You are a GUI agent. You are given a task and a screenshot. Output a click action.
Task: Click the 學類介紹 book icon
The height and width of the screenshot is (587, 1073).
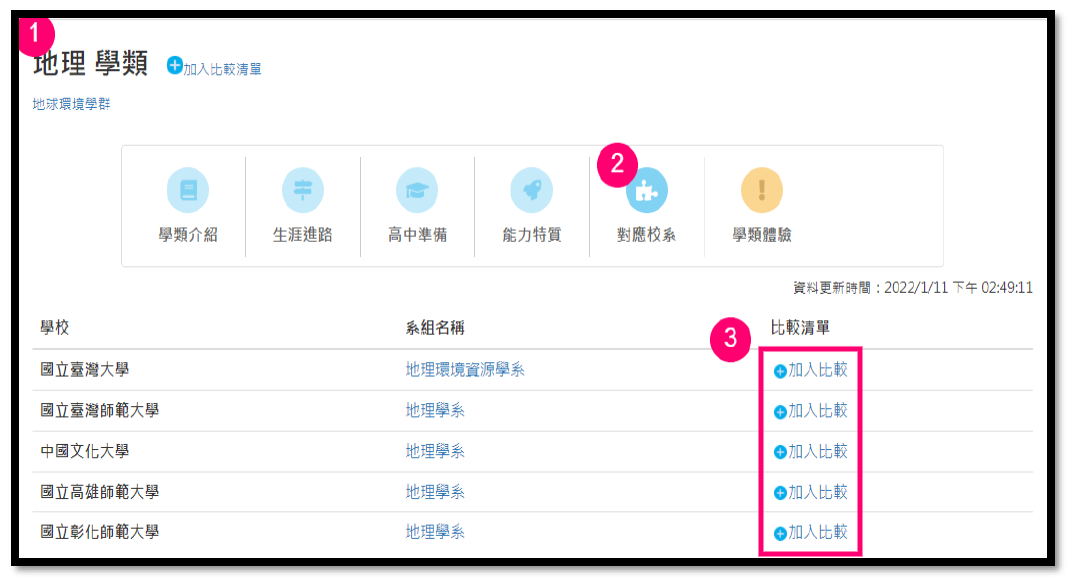(188, 190)
